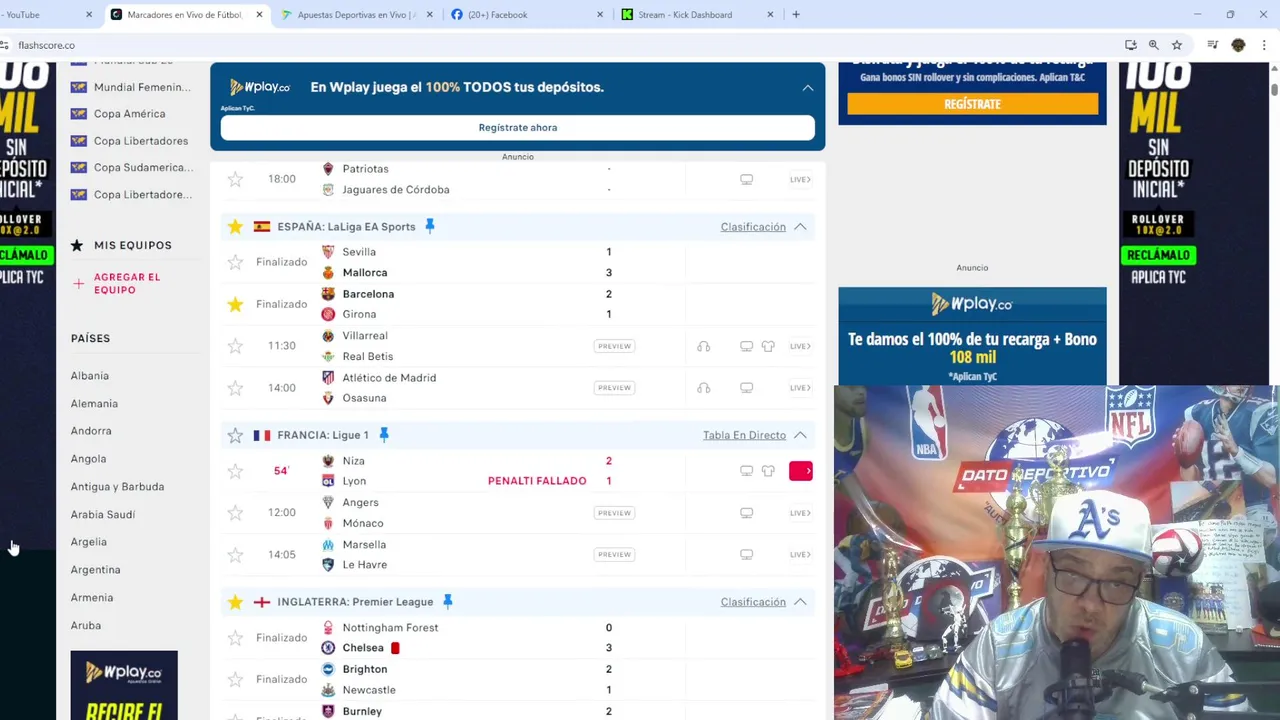This screenshot has height=720, width=1280.
Task: Unfavorite the LaLiga EA Sports league star
Action: 235,227
